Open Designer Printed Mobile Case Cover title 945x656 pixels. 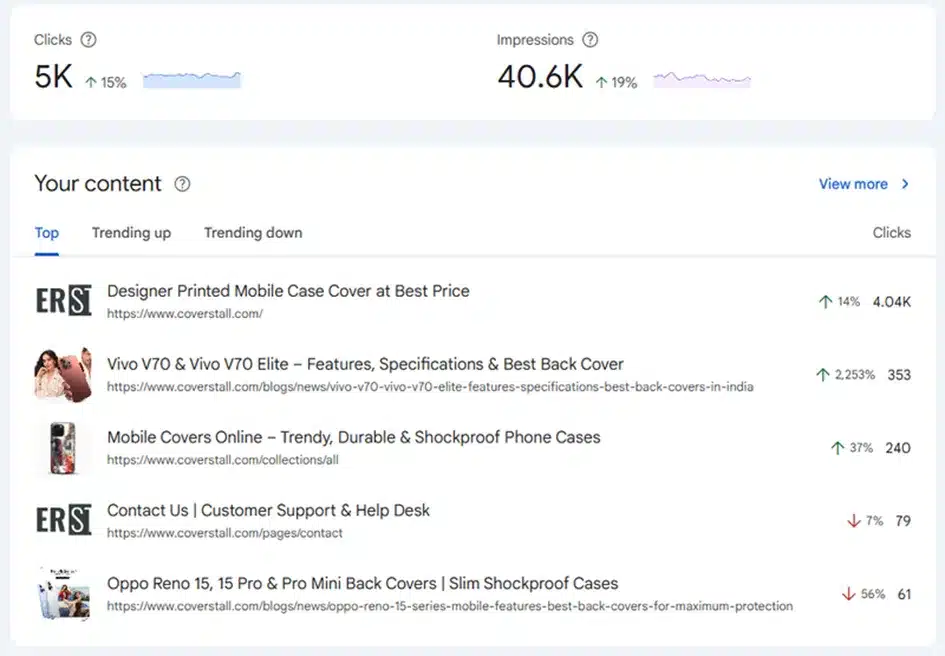pos(288,291)
